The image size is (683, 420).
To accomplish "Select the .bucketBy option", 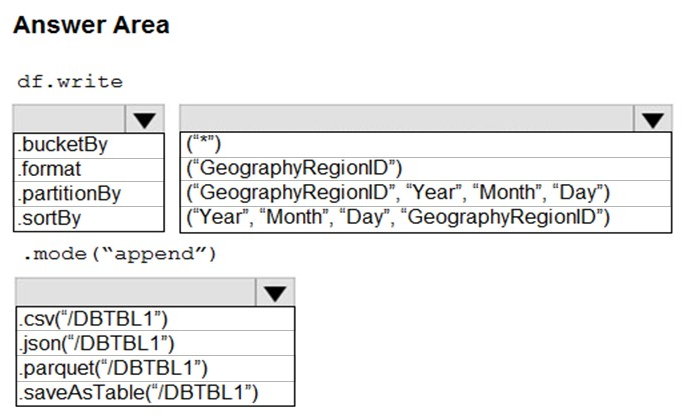I will (x=89, y=146).
